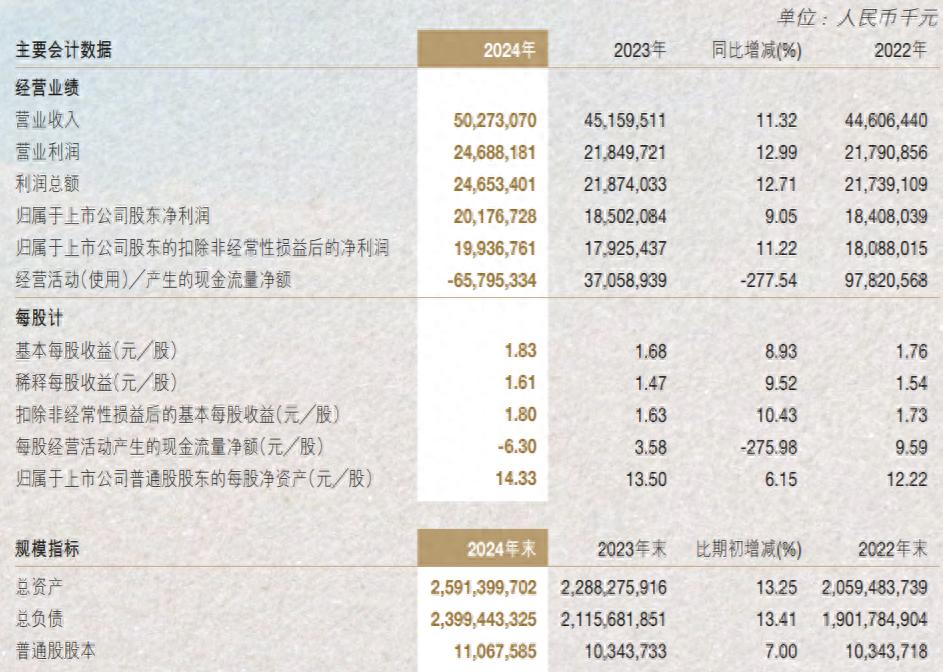
Task: Click the total assets value 2,591,399,702
Action: [483, 587]
